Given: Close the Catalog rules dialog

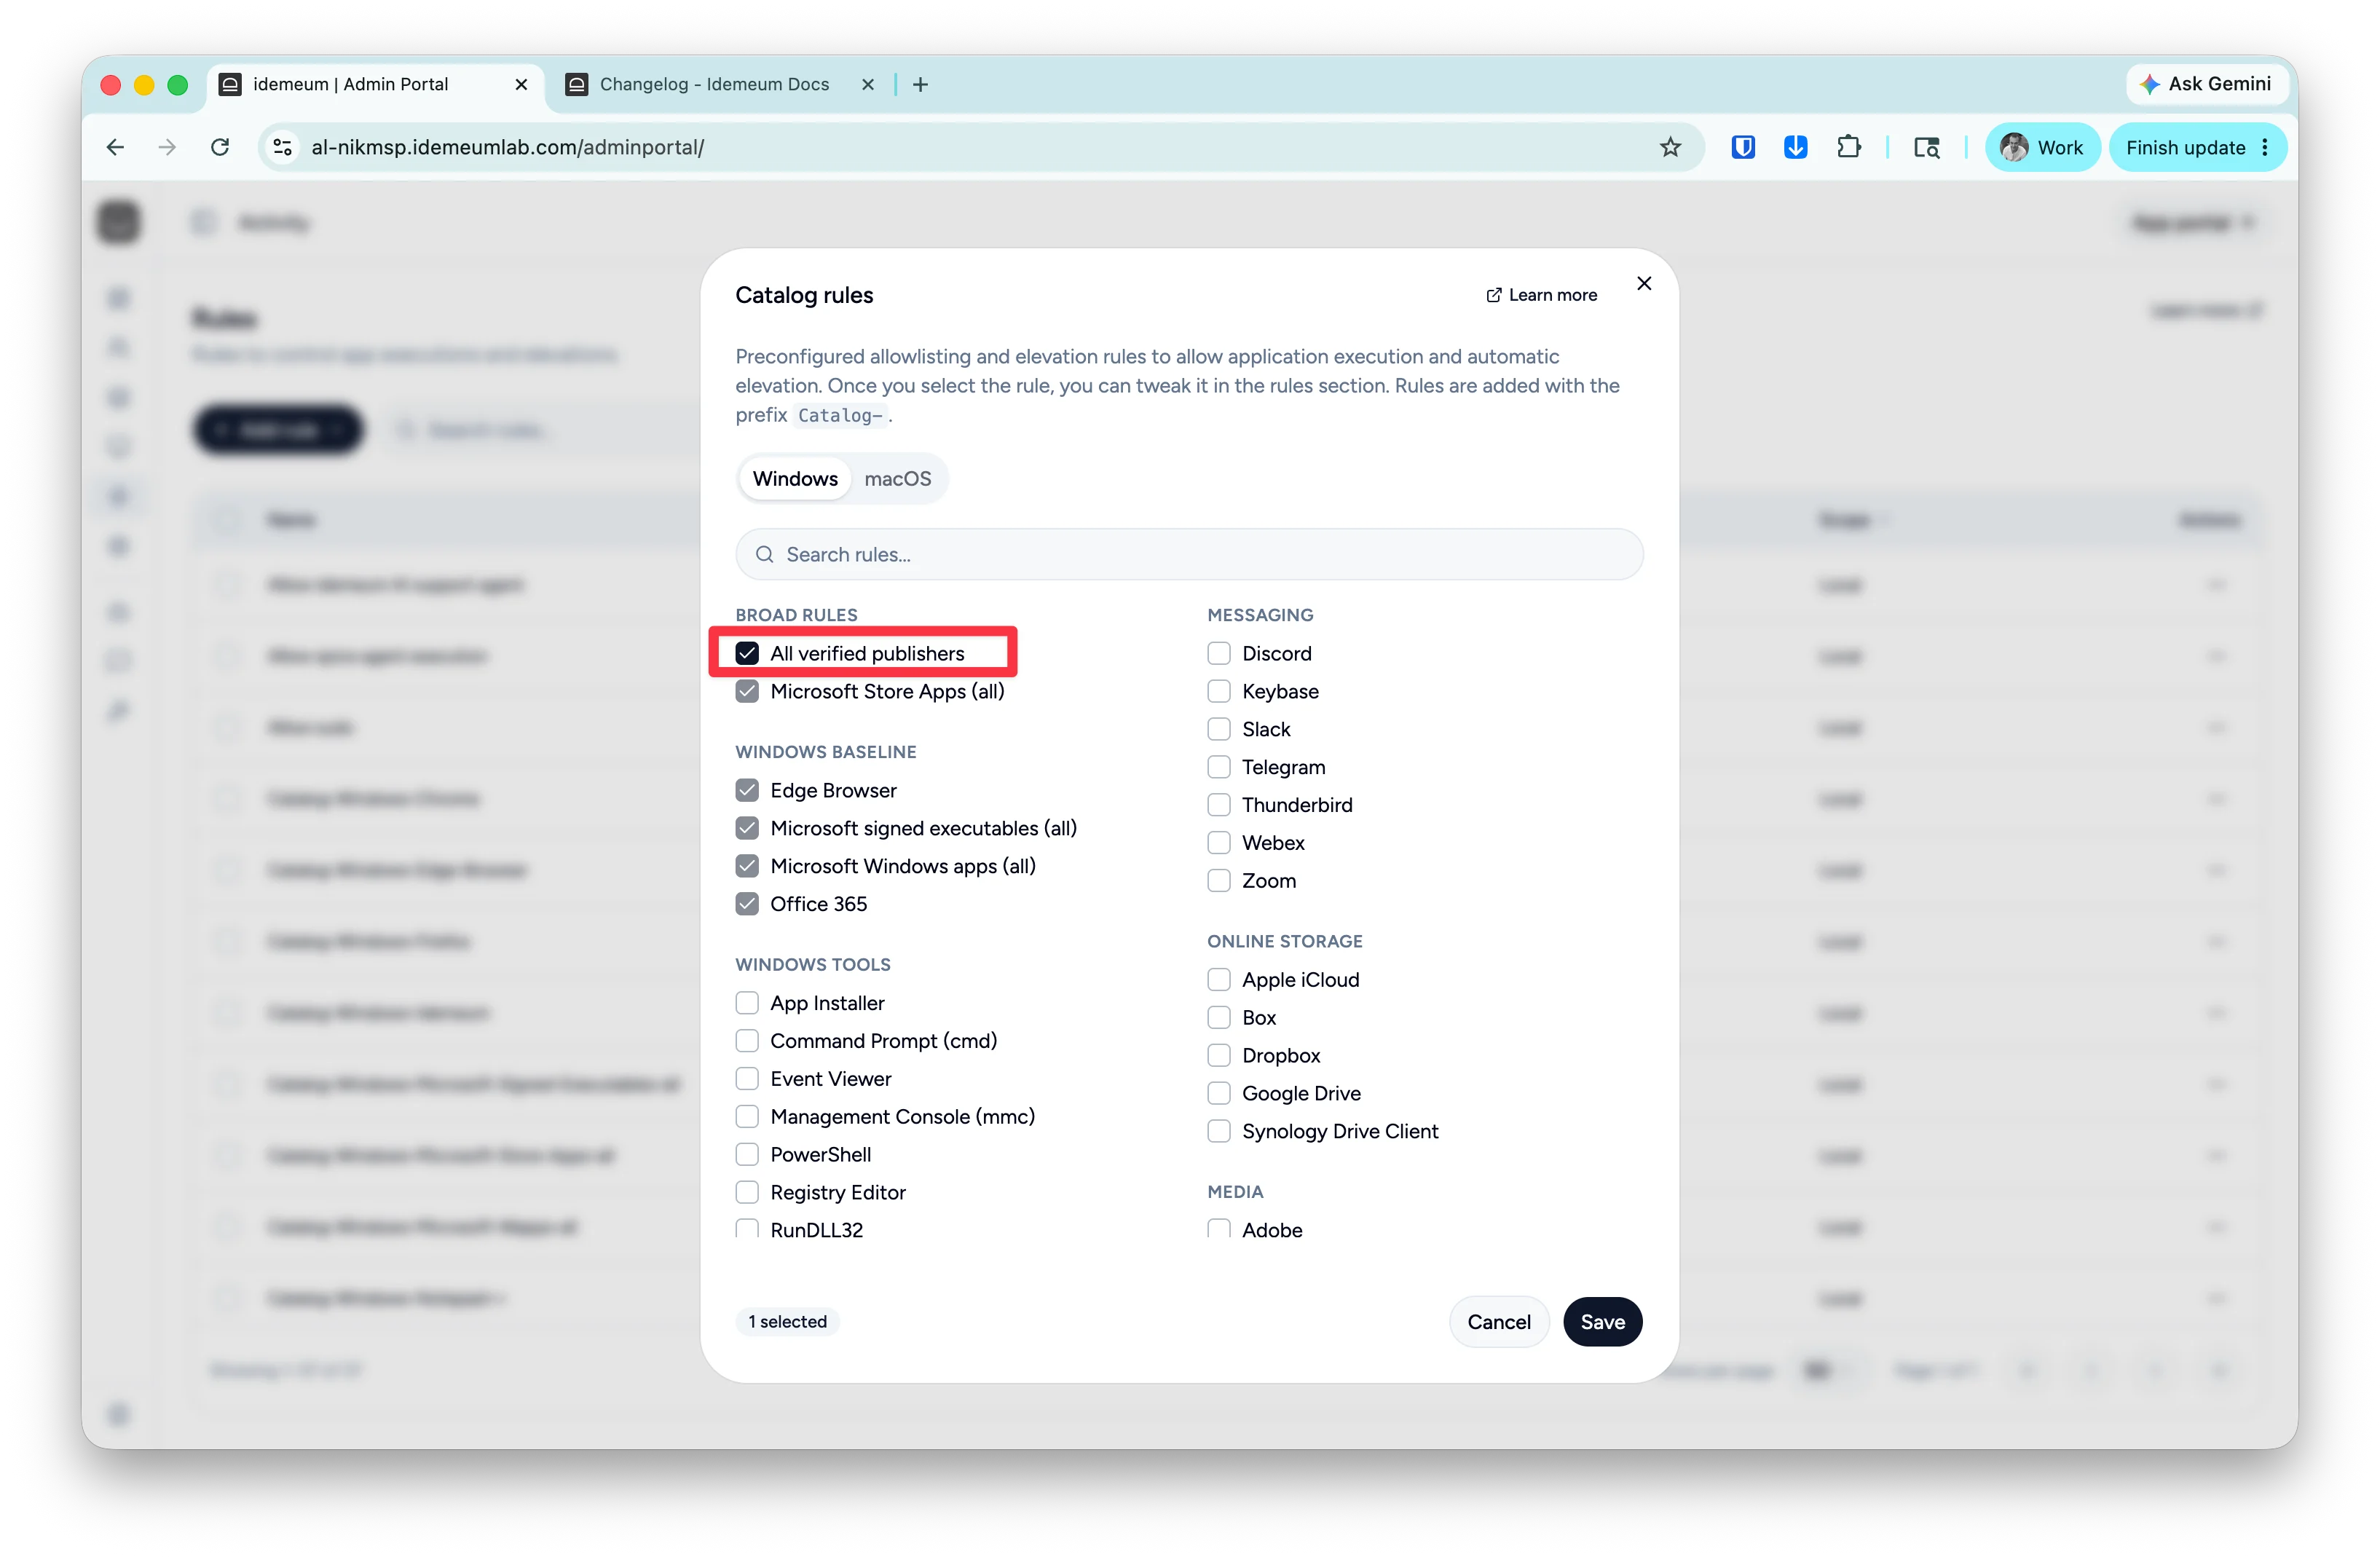Looking at the screenshot, I should (x=1644, y=284).
